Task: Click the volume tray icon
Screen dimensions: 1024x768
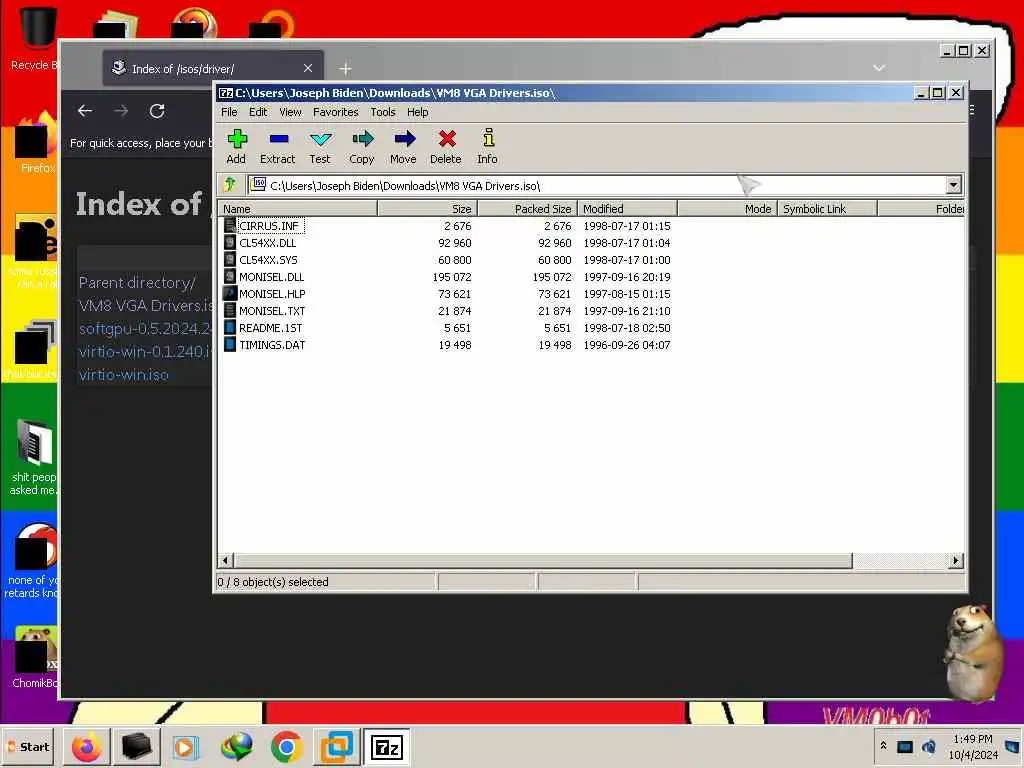Action: point(929,746)
